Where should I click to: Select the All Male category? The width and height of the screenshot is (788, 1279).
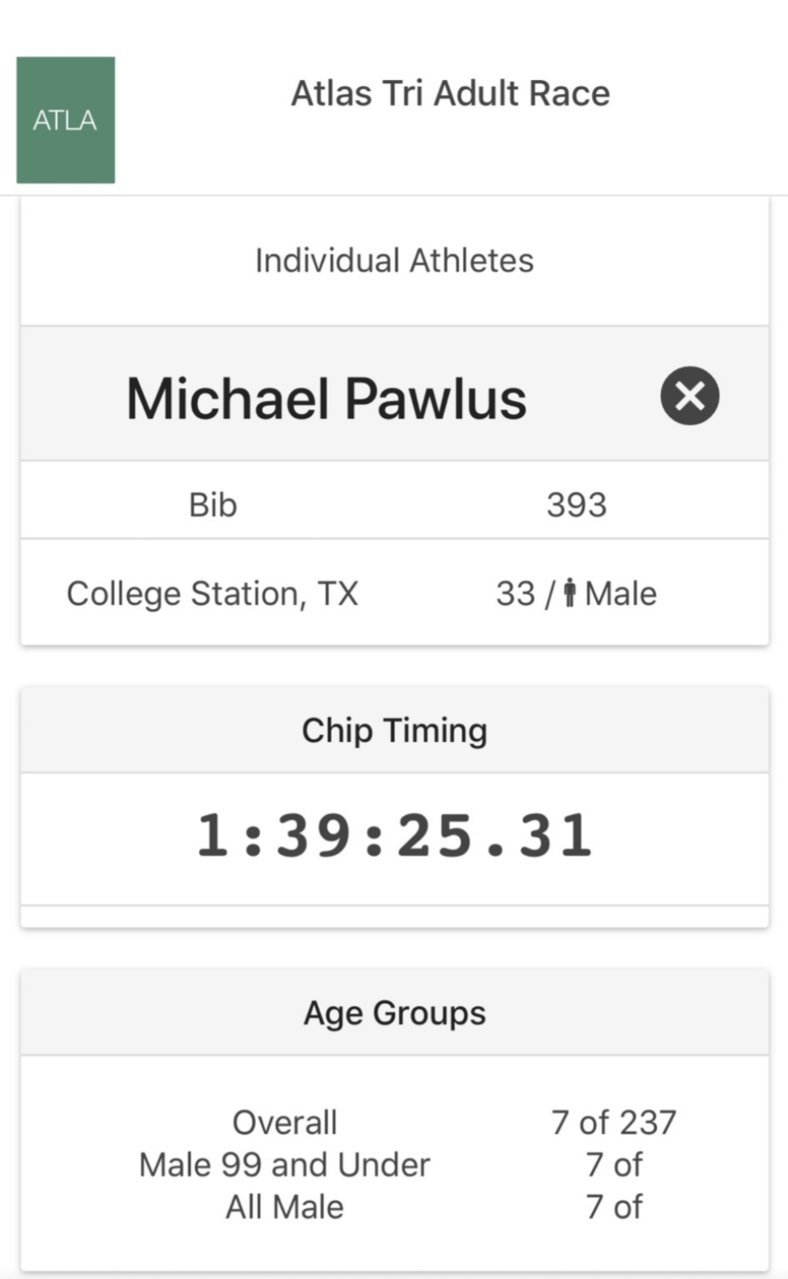[x=285, y=1206]
